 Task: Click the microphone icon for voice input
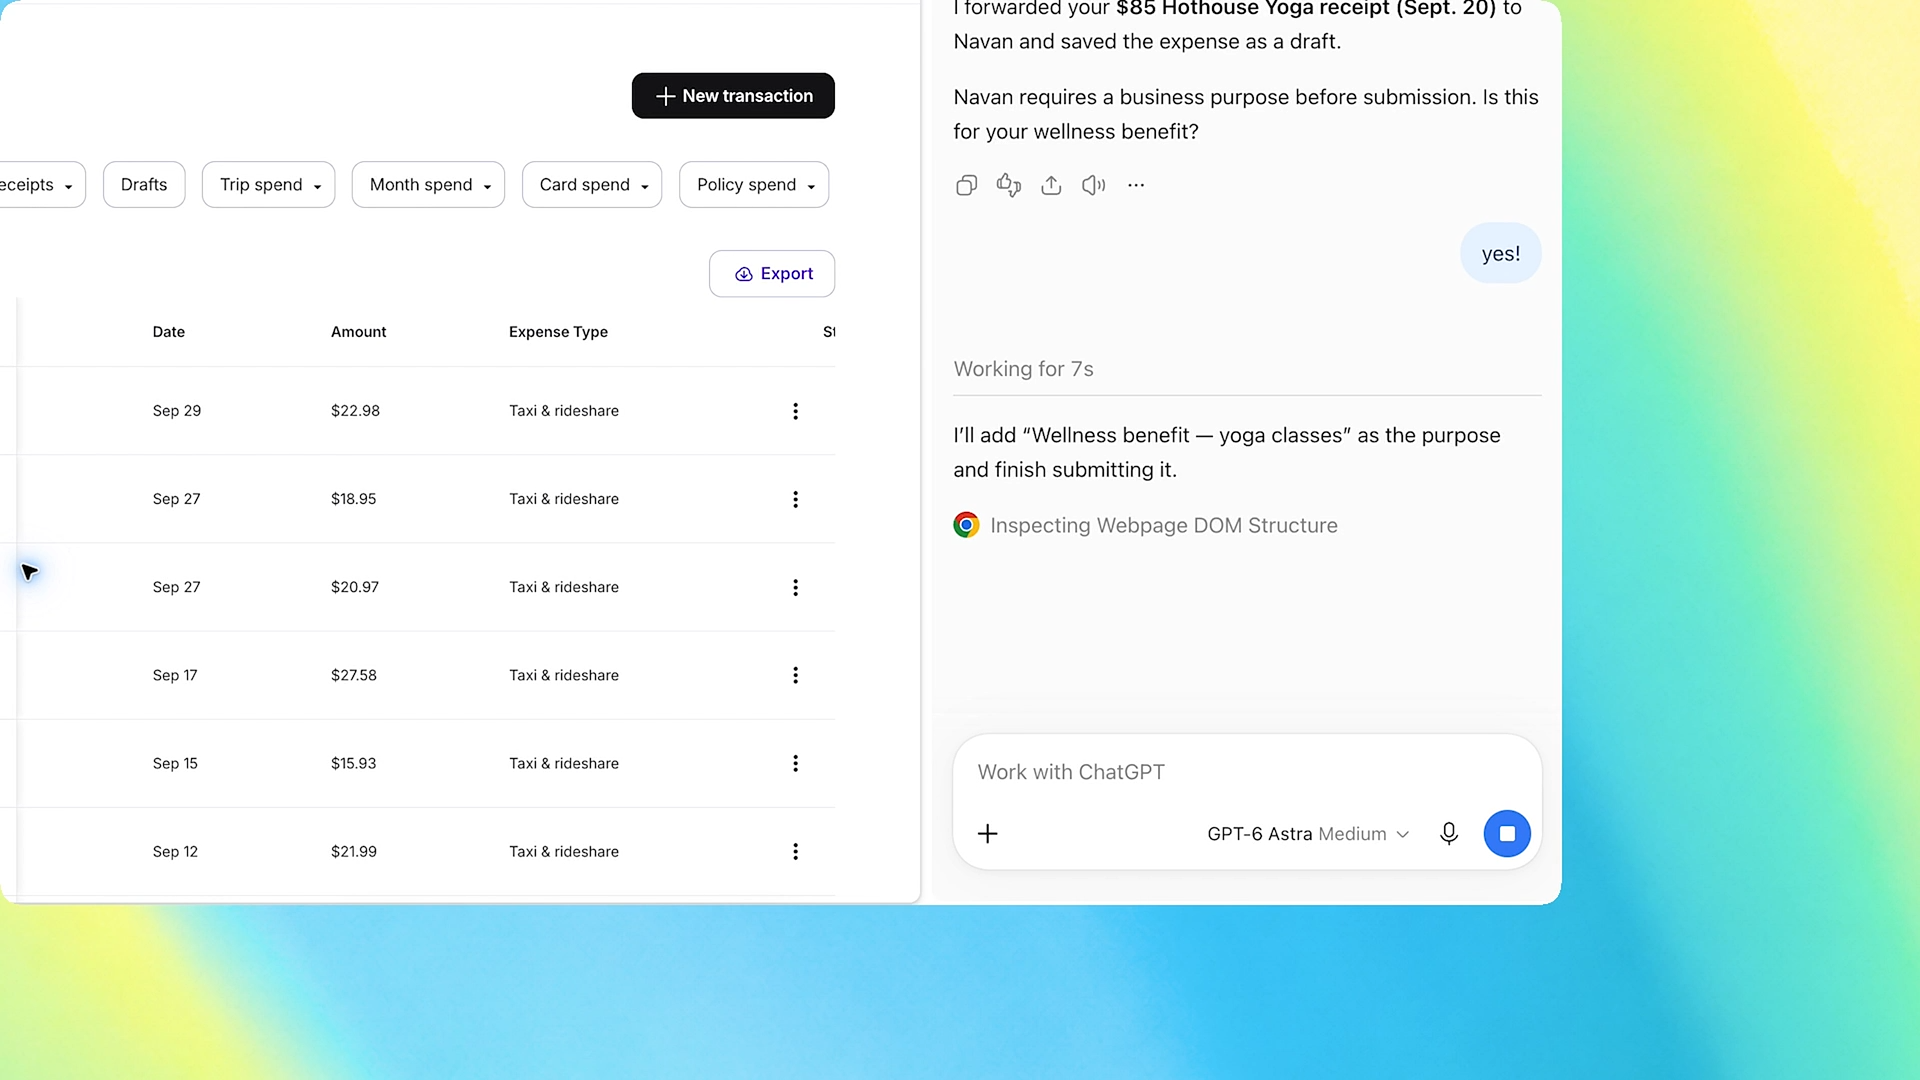click(x=1449, y=834)
